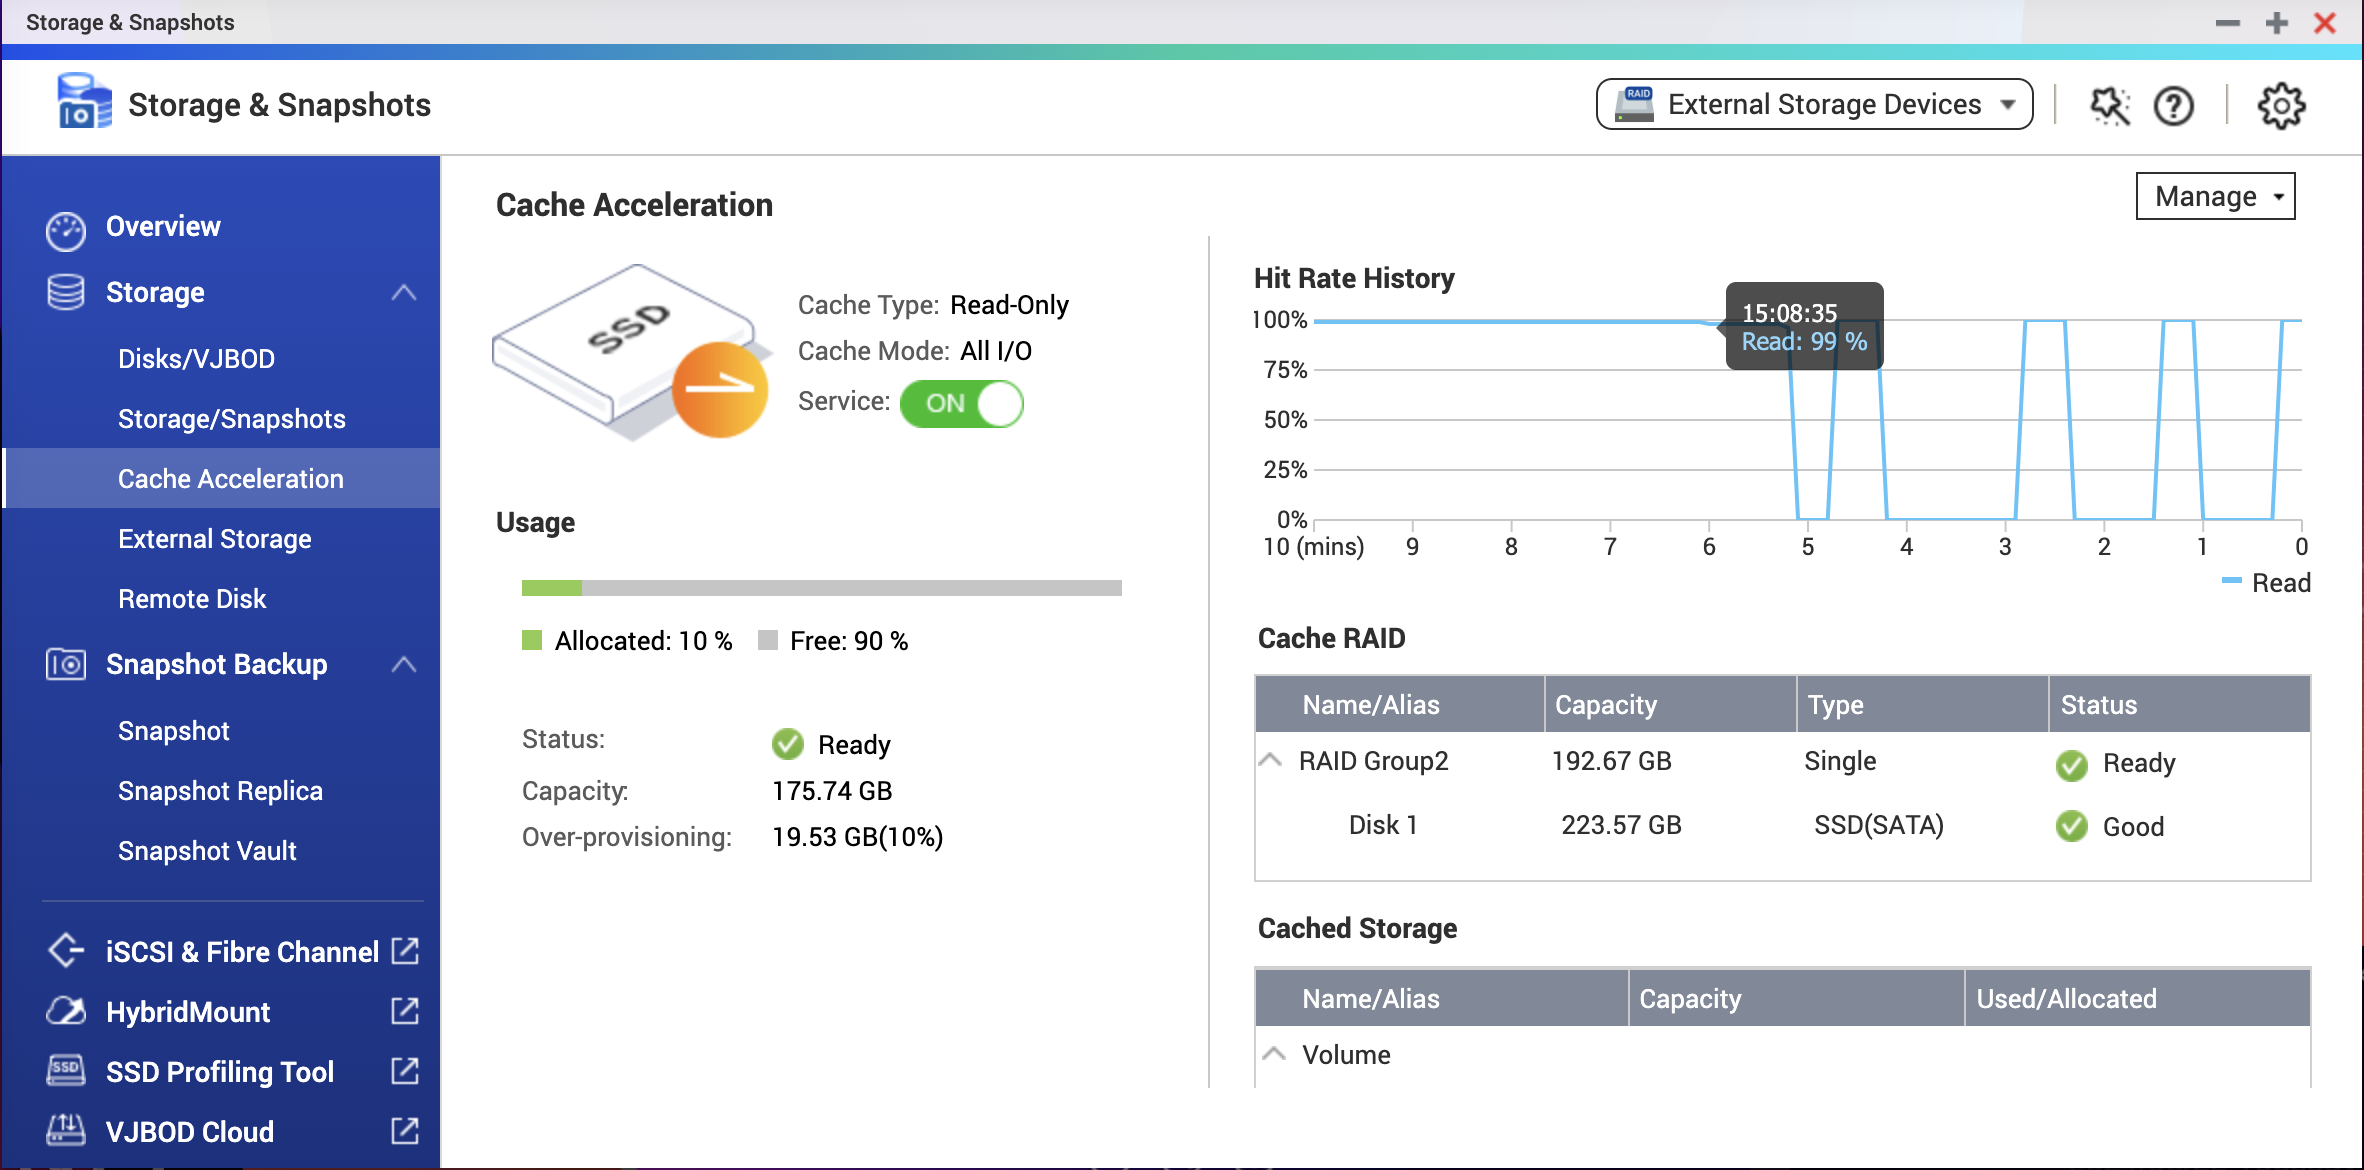The image size is (2364, 1170).
Task: Turn off the cache Service toggle
Action: 961,403
